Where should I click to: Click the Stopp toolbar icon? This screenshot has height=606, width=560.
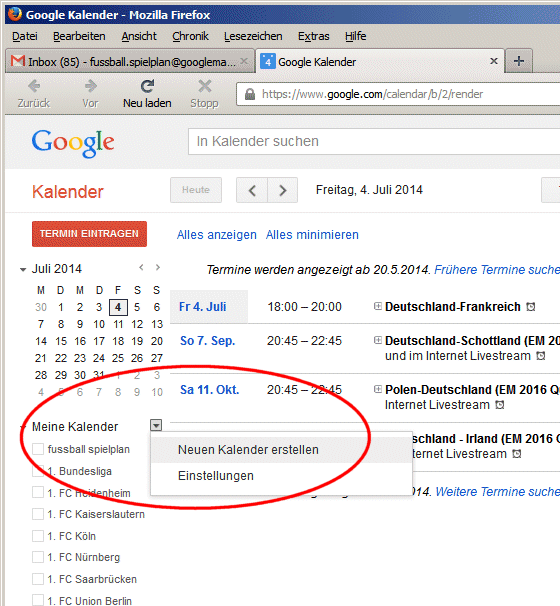(204, 86)
